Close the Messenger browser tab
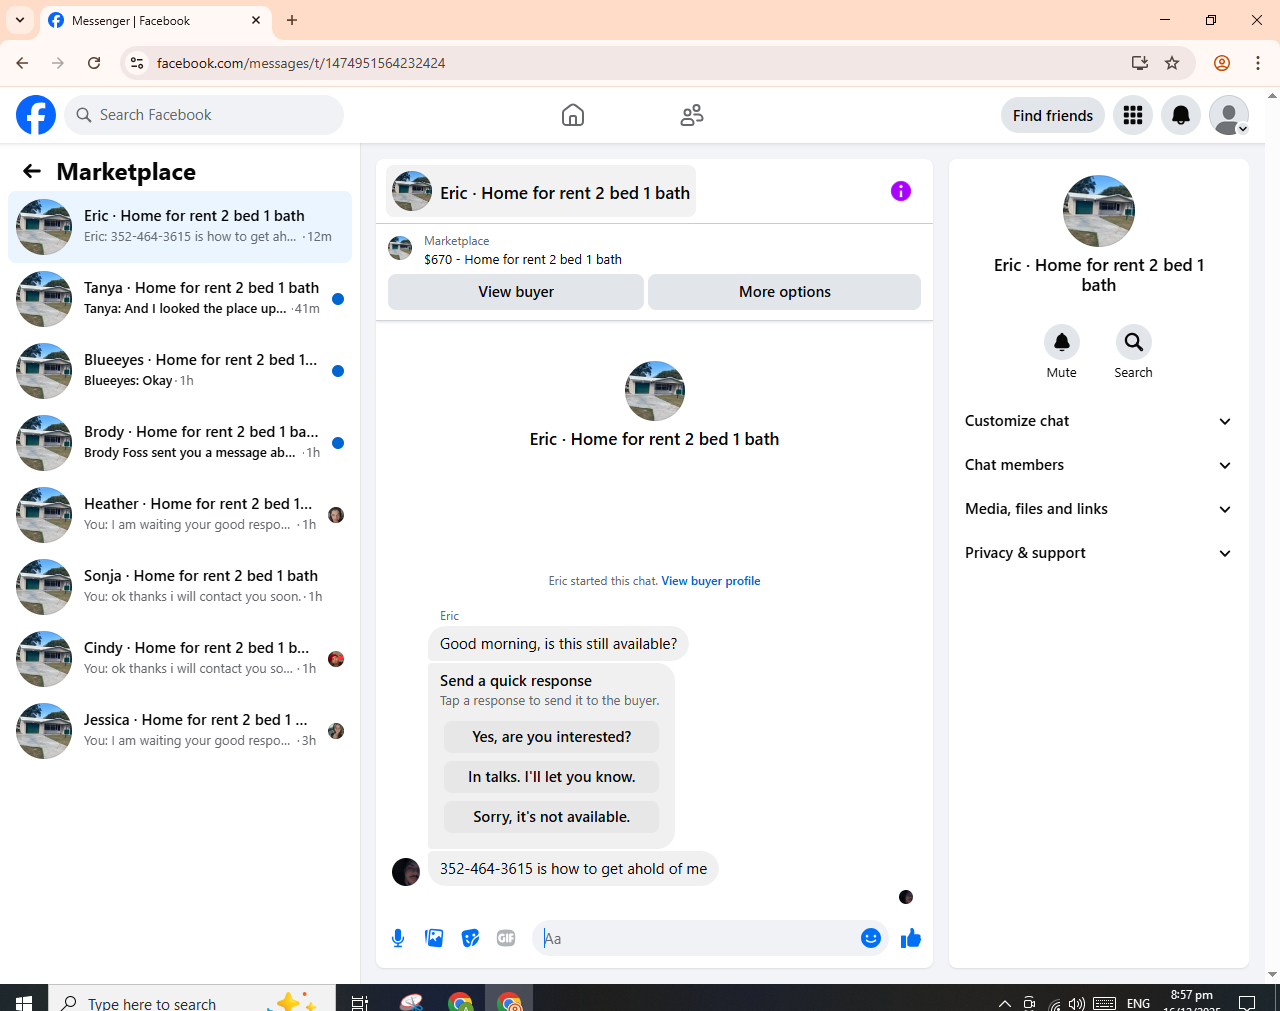The width and height of the screenshot is (1280, 1011). pyautogui.click(x=256, y=20)
